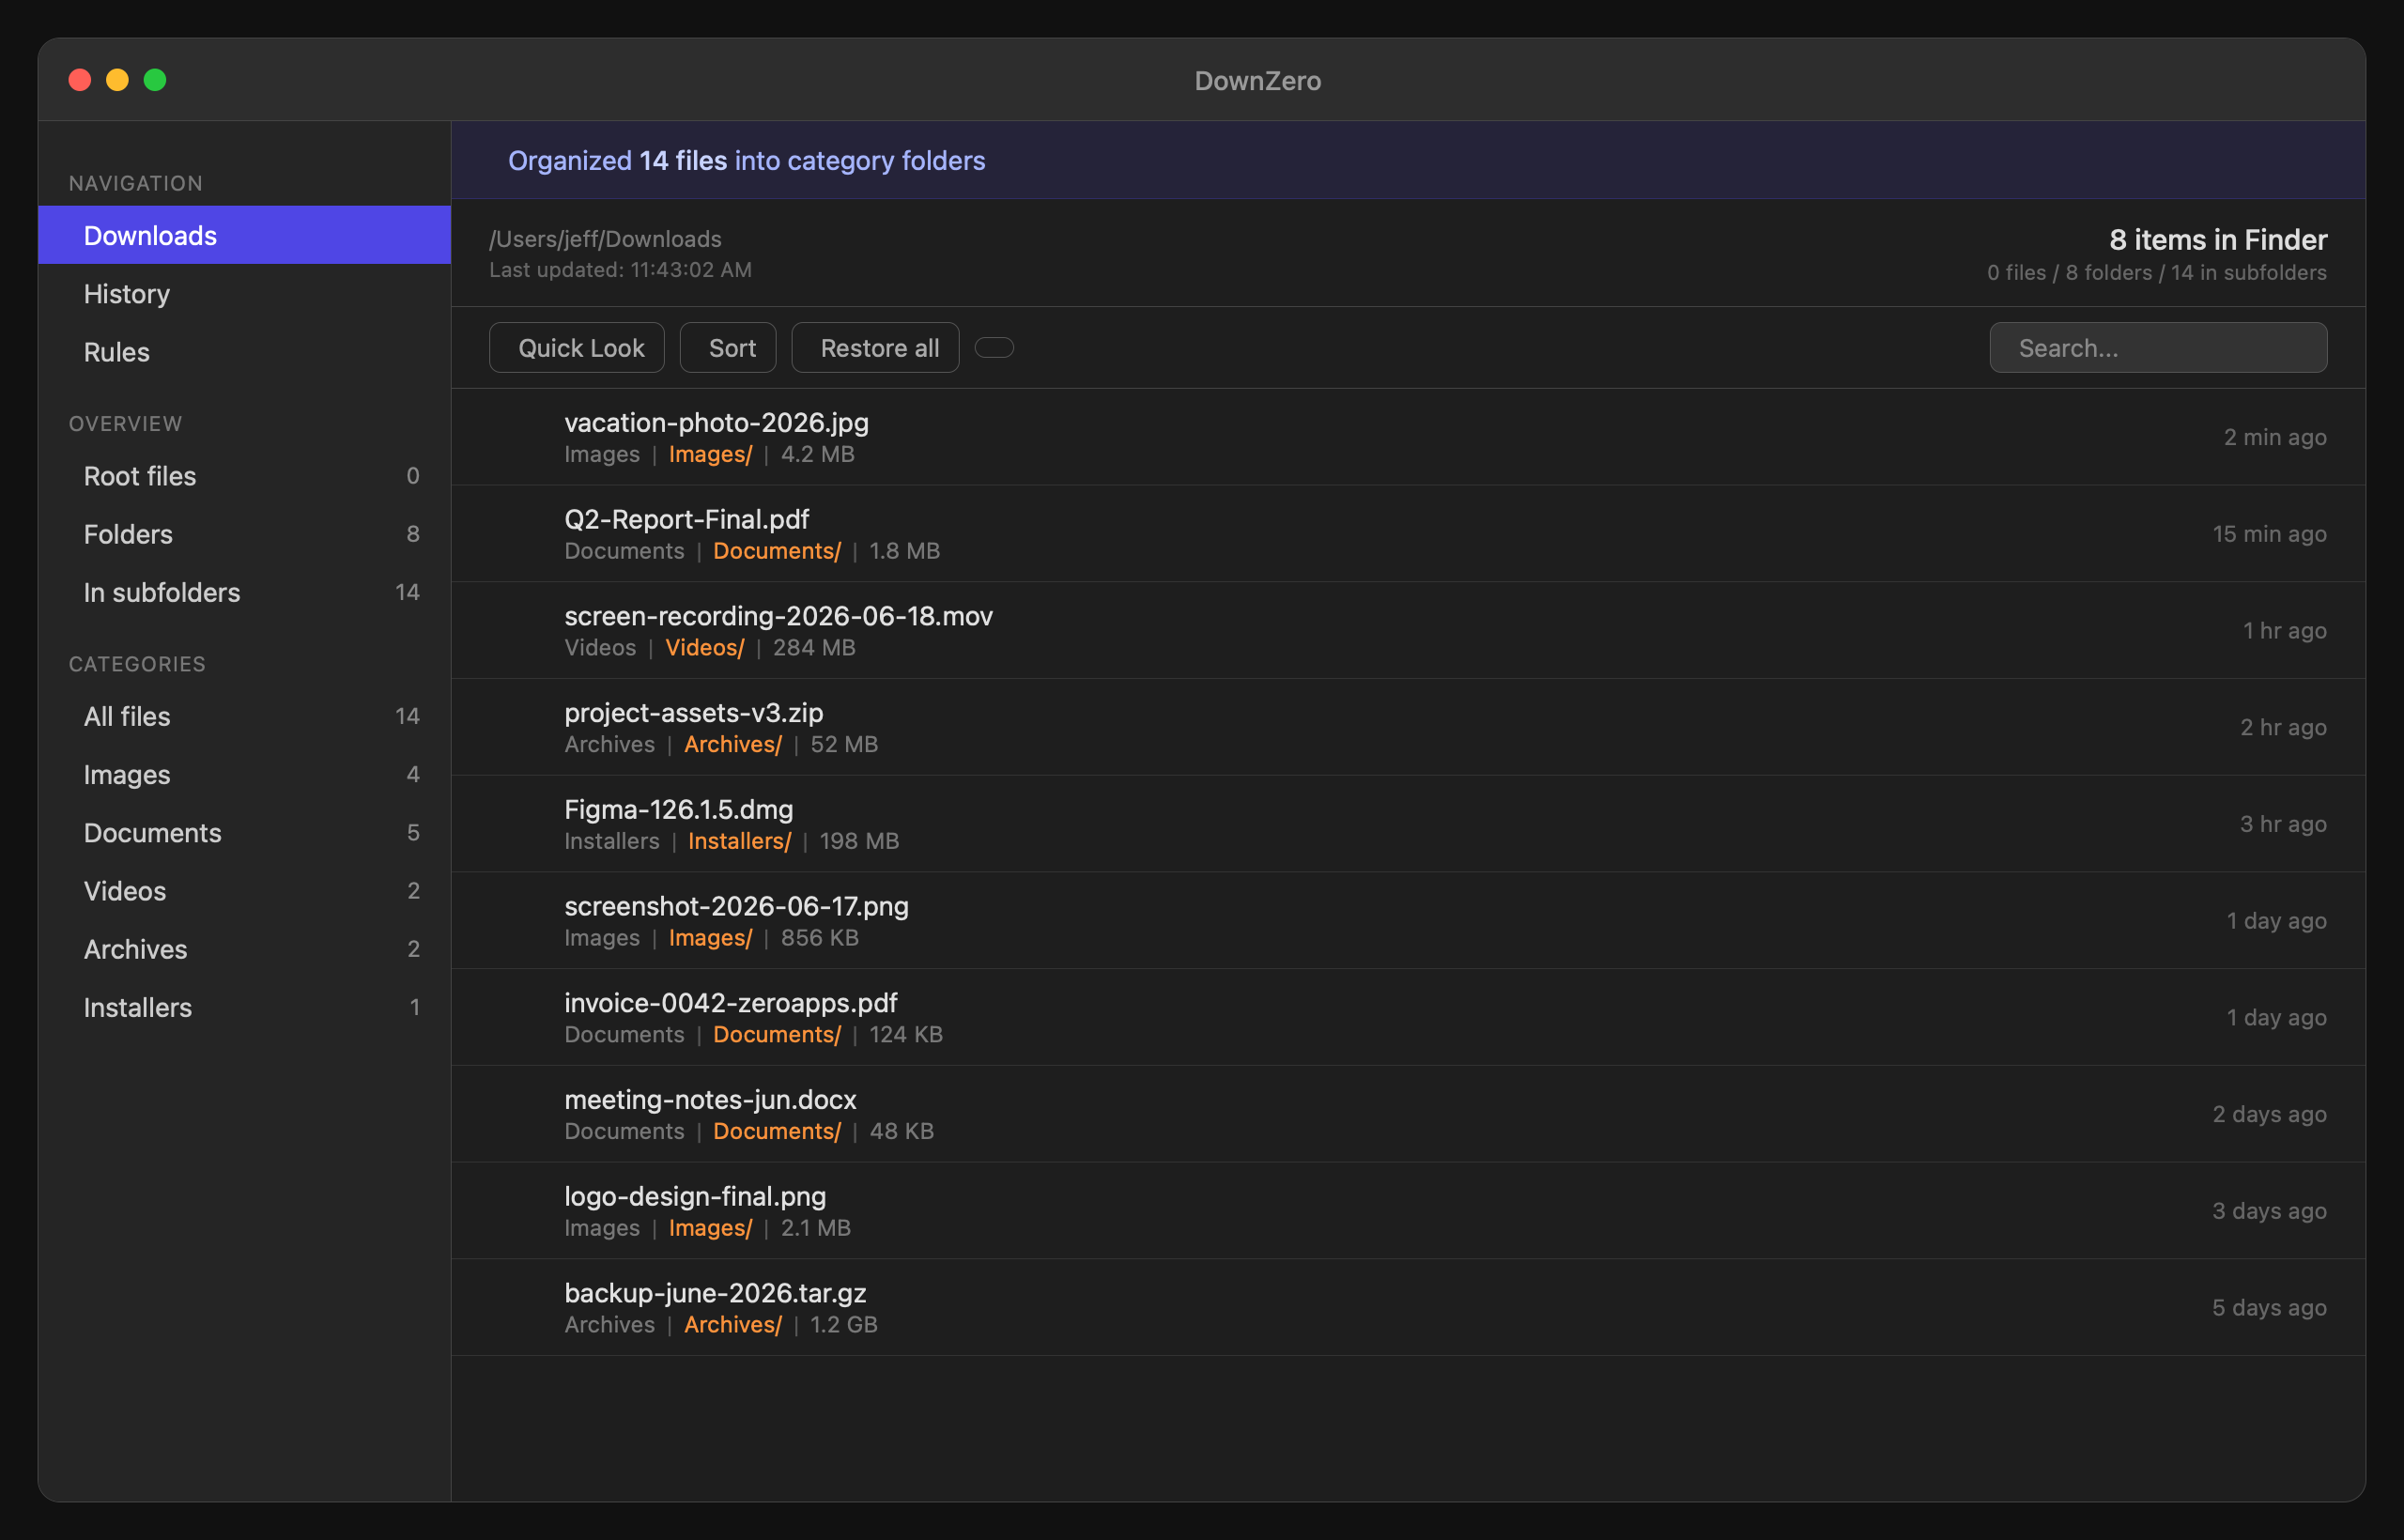Image resolution: width=2404 pixels, height=1540 pixels.
Task: Select the screenshot-2026-06-17.png file
Action: coord(1408,921)
